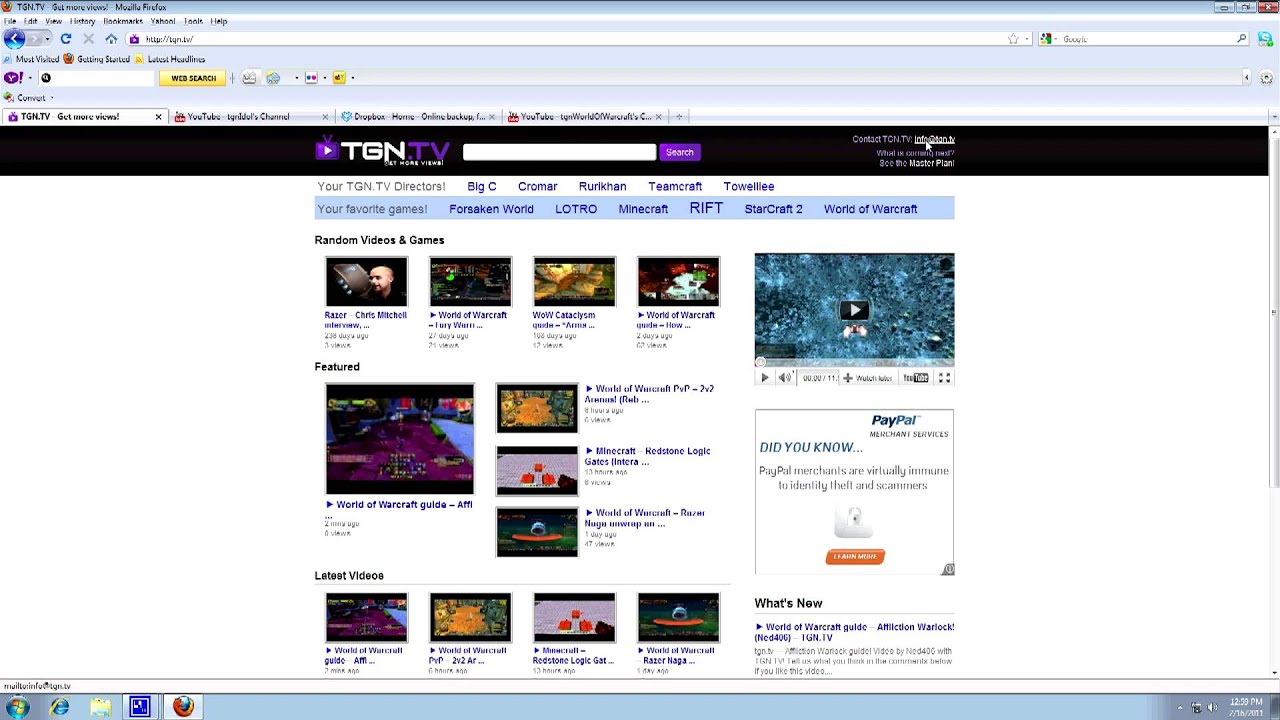Switch to Firefox taskbar icon
This screenshot has height=720, width=1280.
[183, 707]
